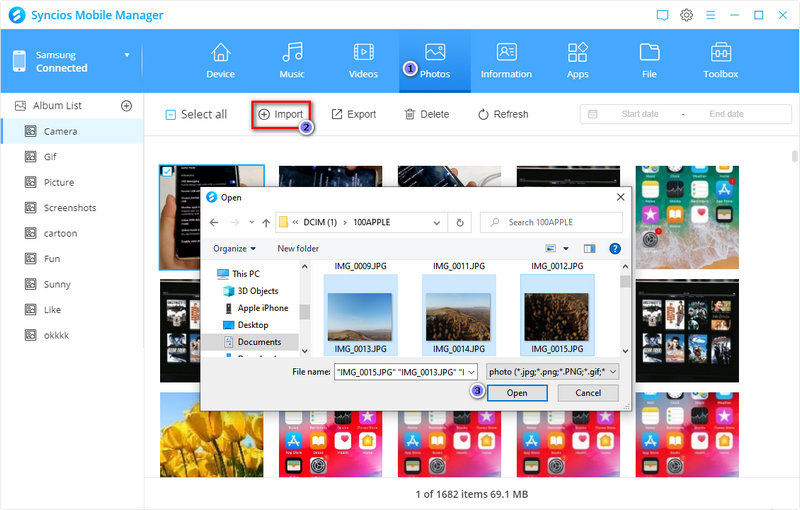Screen dimensions: 800x510
Task: Select the Camera album
Action: 72,131
